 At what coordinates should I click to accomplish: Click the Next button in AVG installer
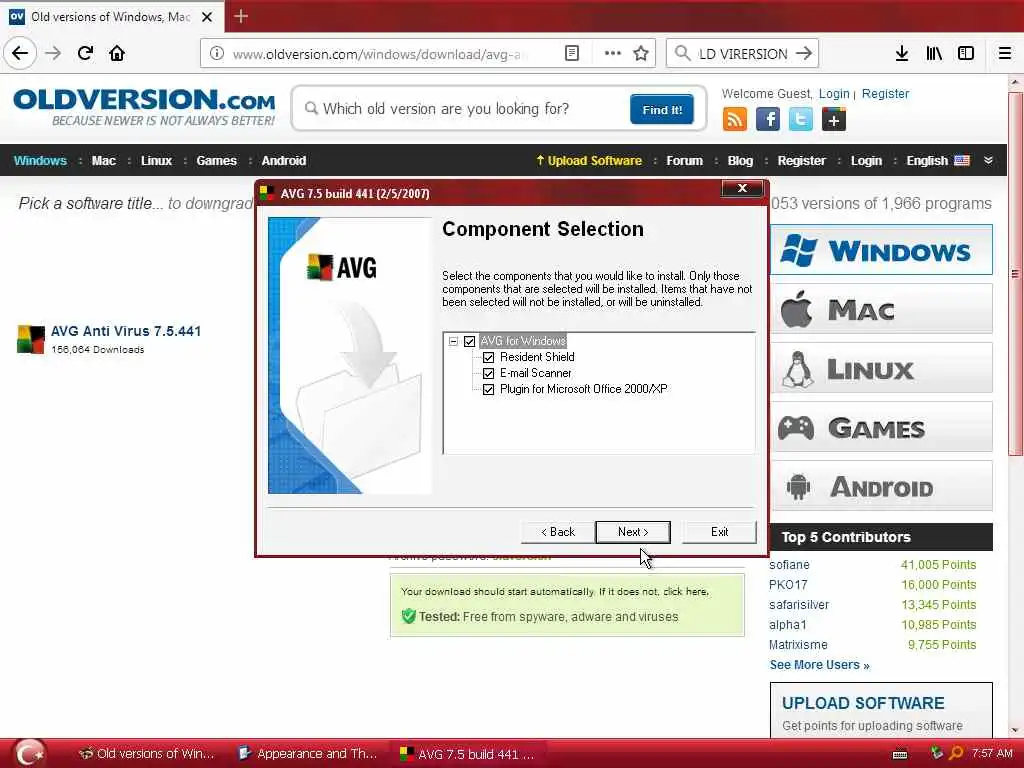point(633,532)
